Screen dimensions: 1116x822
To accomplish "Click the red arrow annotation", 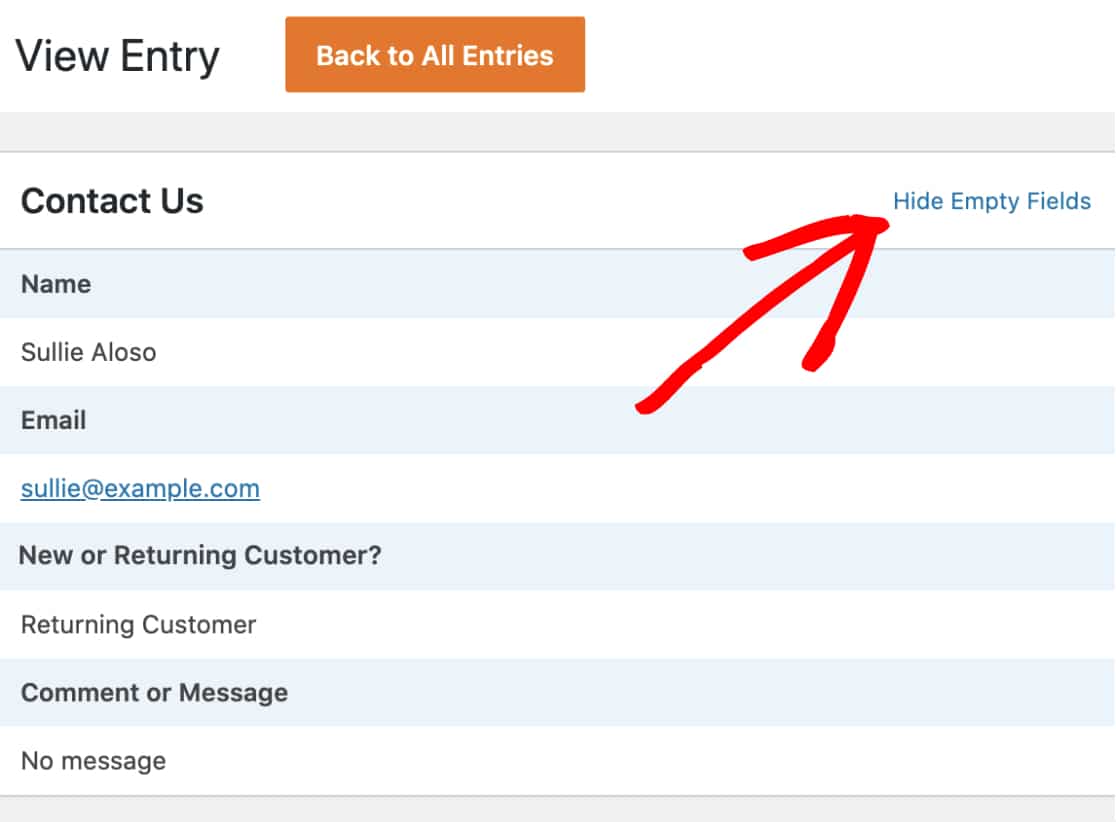I will pyautogui.click(x=762, y=314).
